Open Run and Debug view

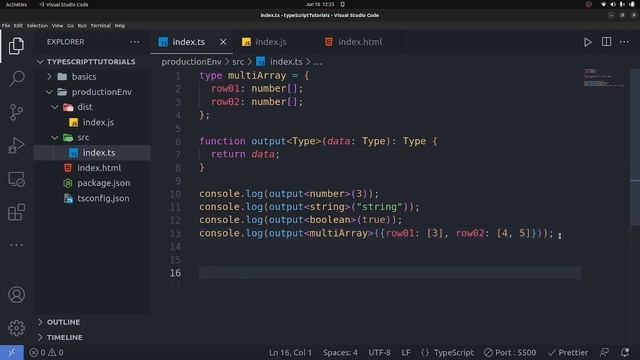tap(16, 145)
